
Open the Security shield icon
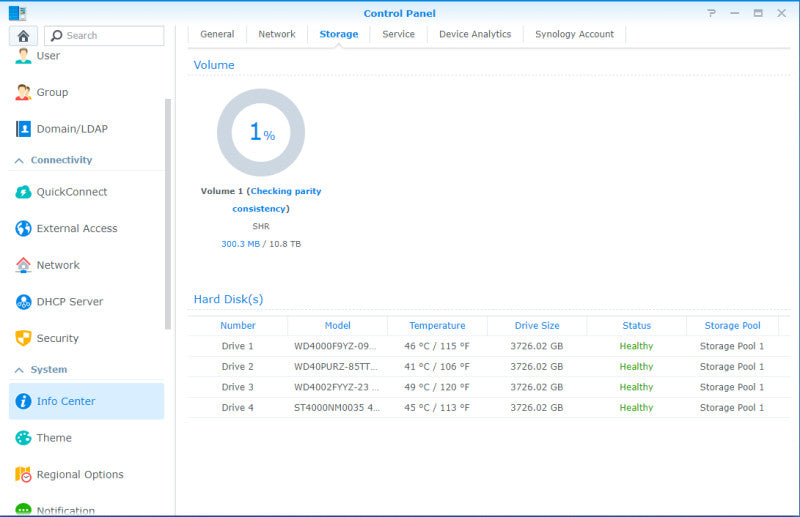(23, 338)
